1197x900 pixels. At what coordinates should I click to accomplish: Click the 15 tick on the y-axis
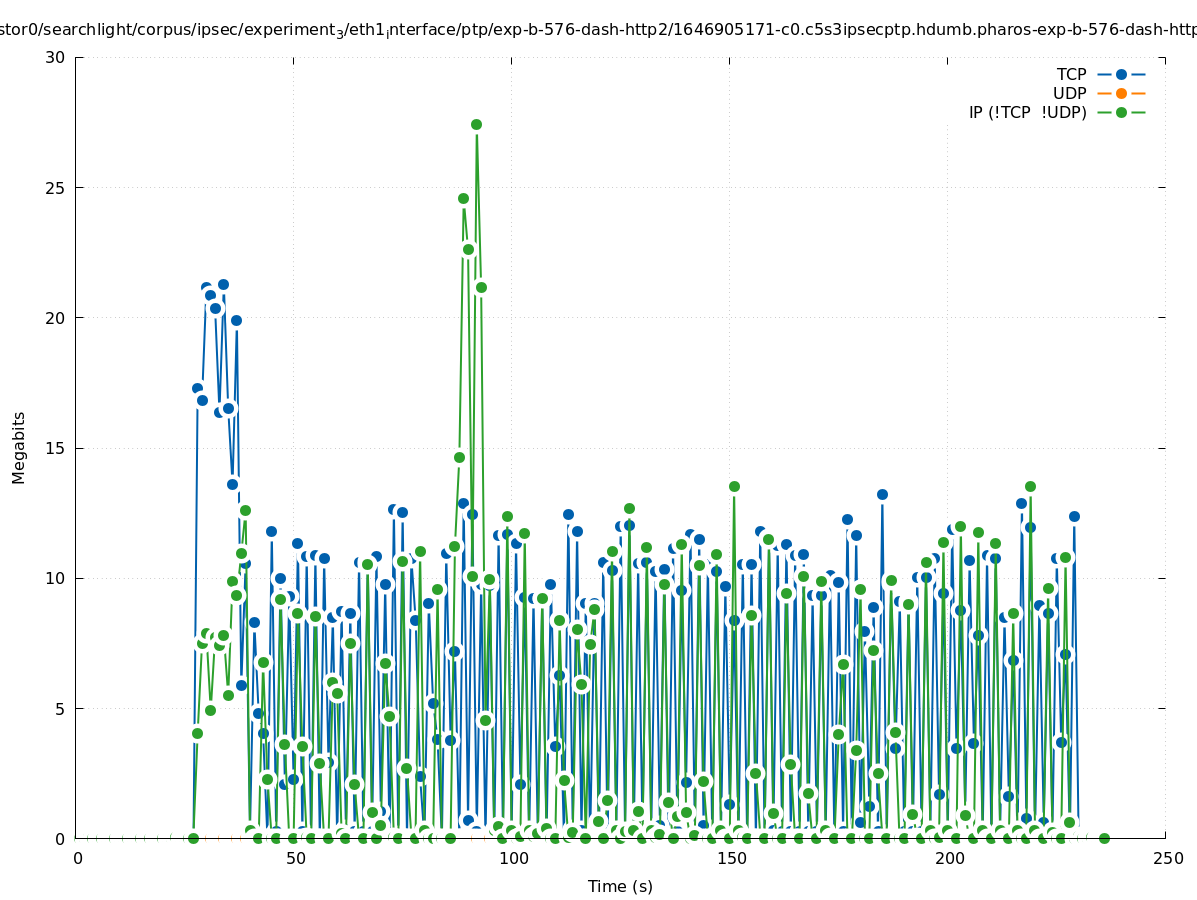(x=55, y=448)
